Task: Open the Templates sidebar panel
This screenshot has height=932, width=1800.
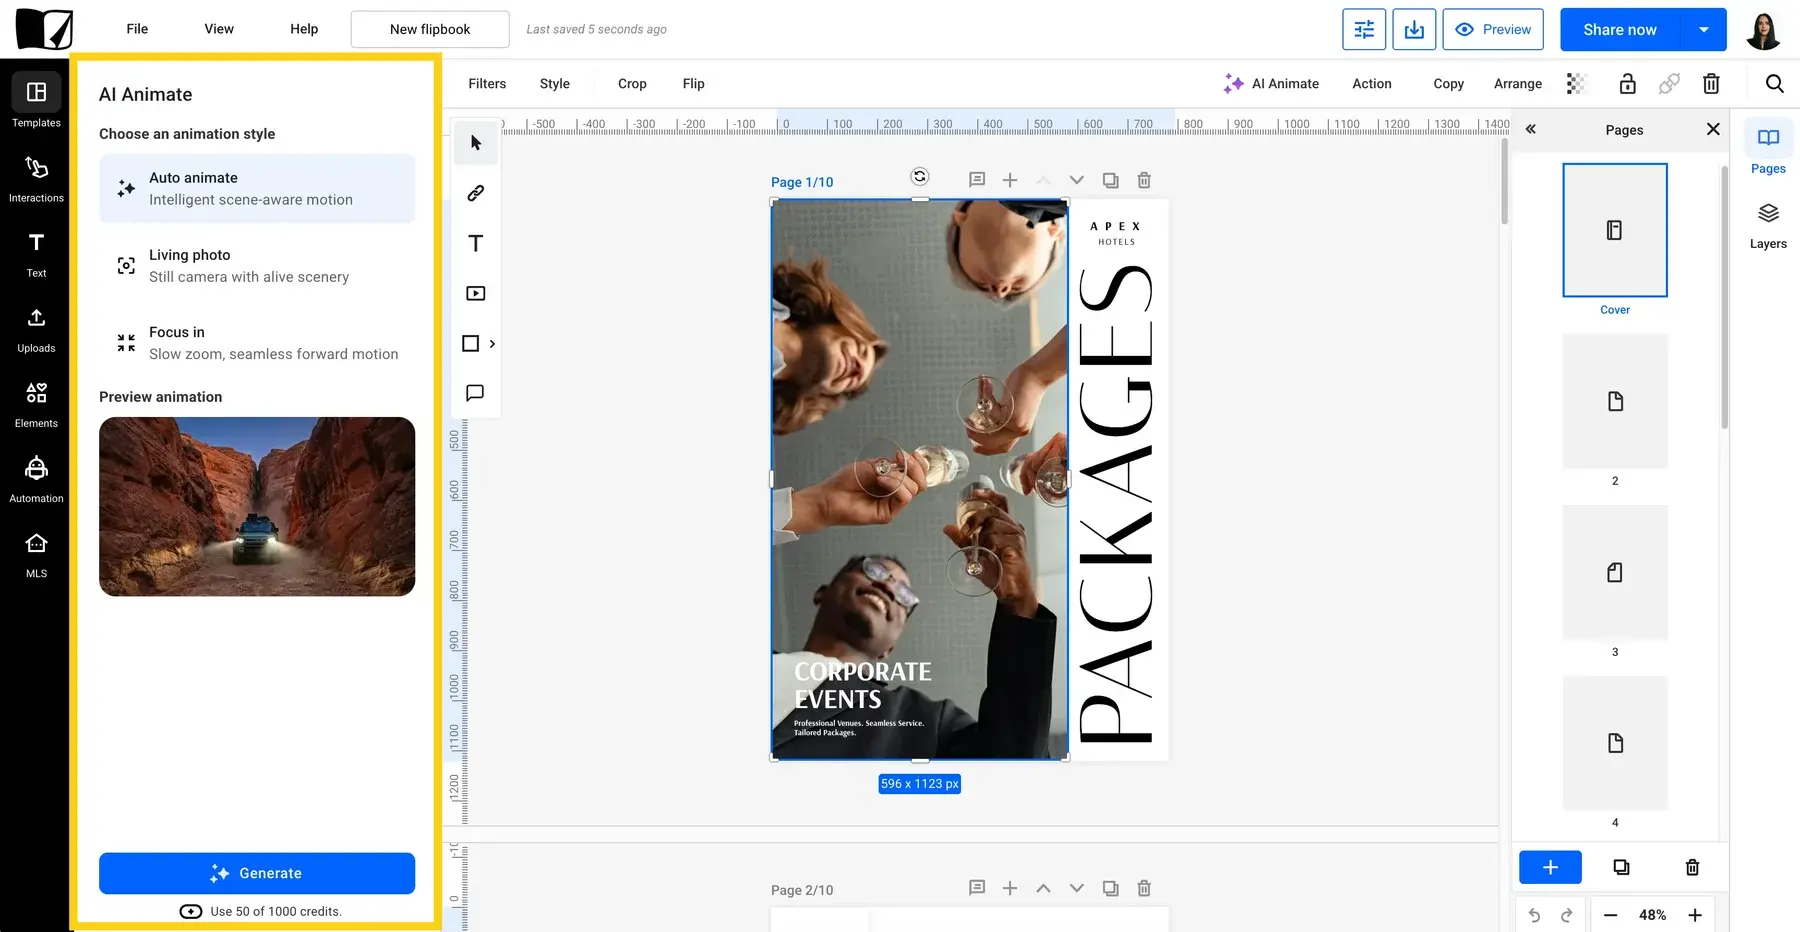Action: (x=36, y=103)
